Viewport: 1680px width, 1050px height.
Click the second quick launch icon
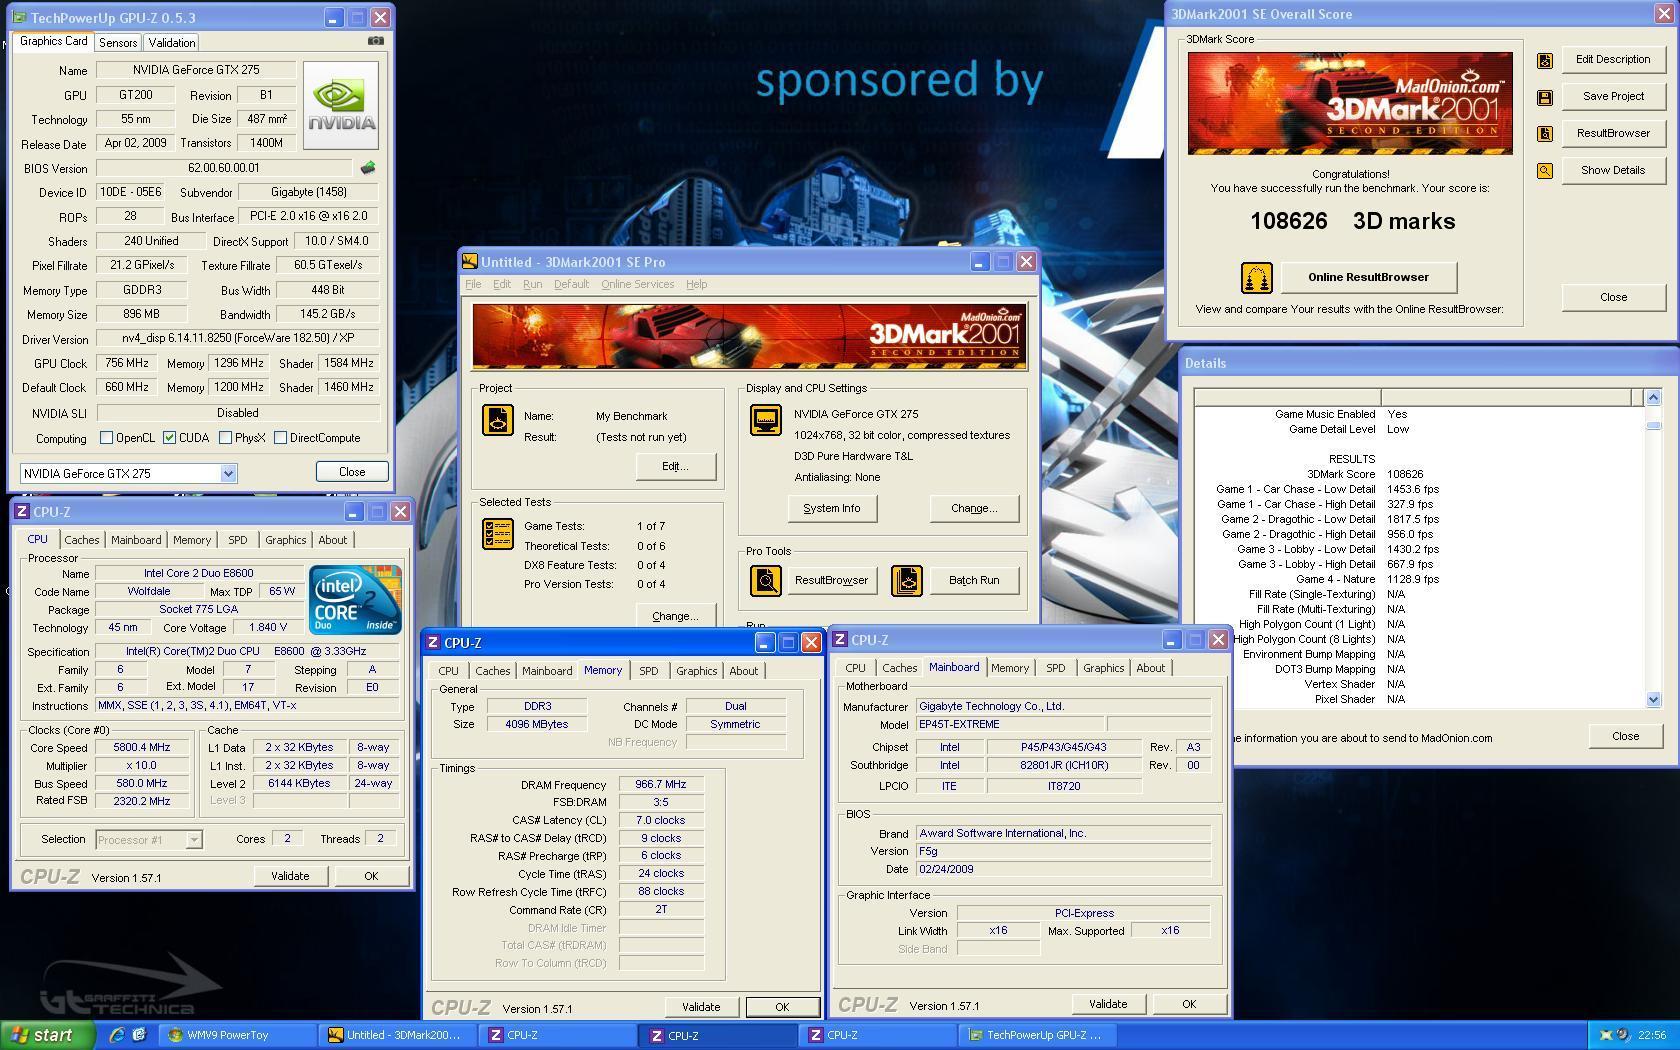click(139, 1035)
